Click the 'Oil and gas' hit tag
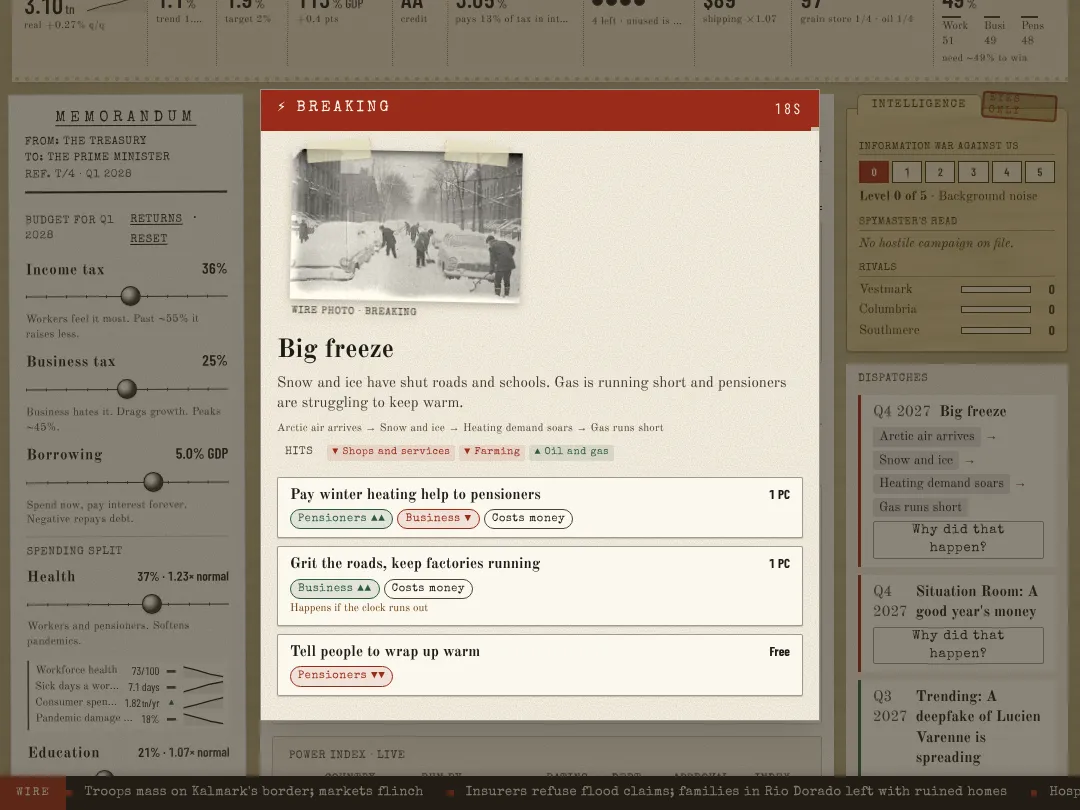Image resolution: width=1080 pixels, height=810 pixels. [x=571, y=451]
